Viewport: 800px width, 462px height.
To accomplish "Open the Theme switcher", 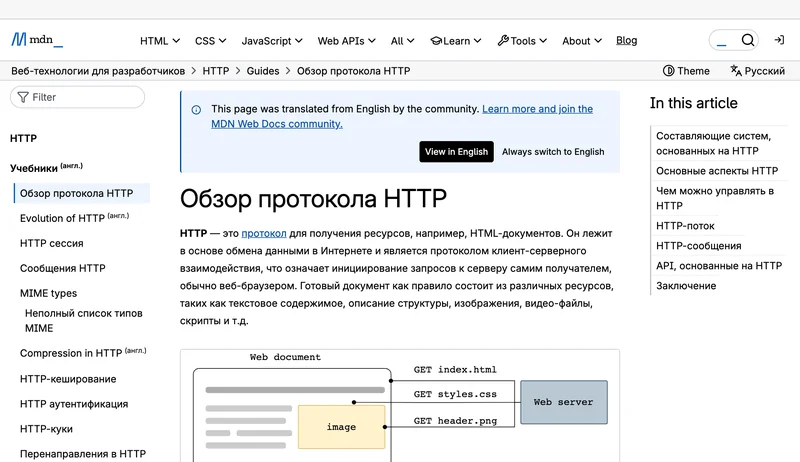I will [x=686, y=71].
